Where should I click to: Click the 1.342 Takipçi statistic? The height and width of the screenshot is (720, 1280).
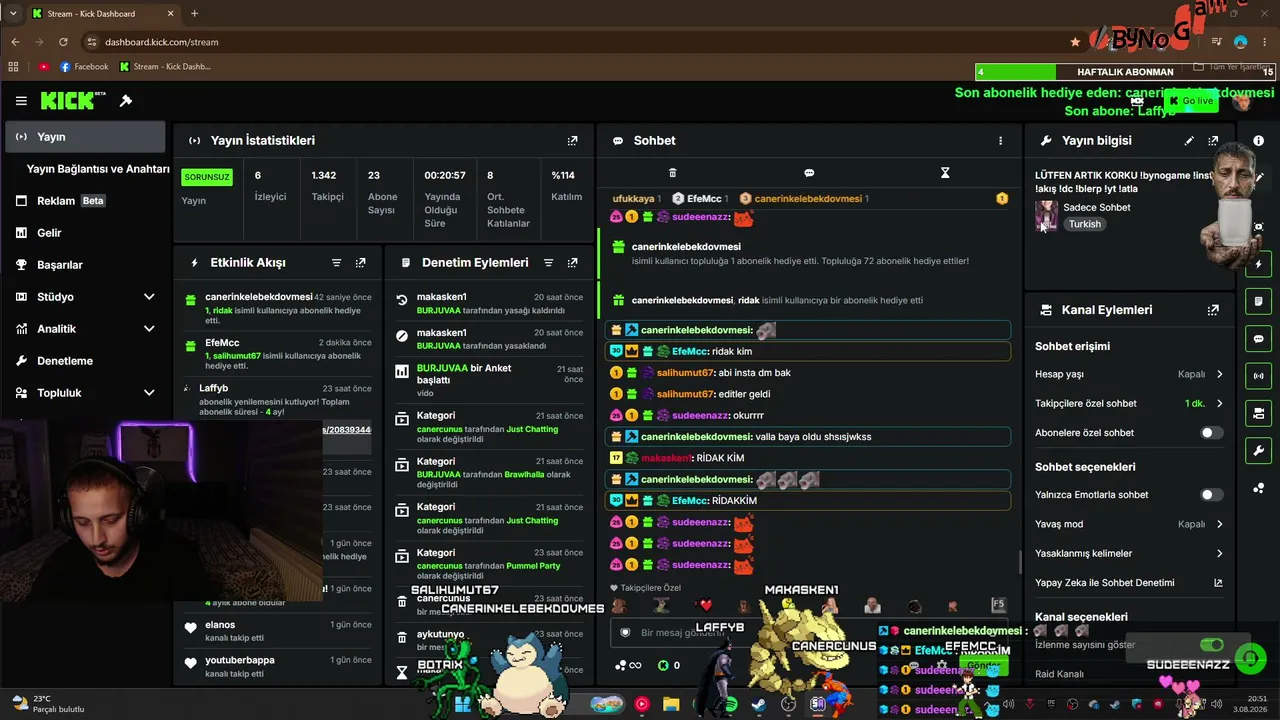(327, 186)
